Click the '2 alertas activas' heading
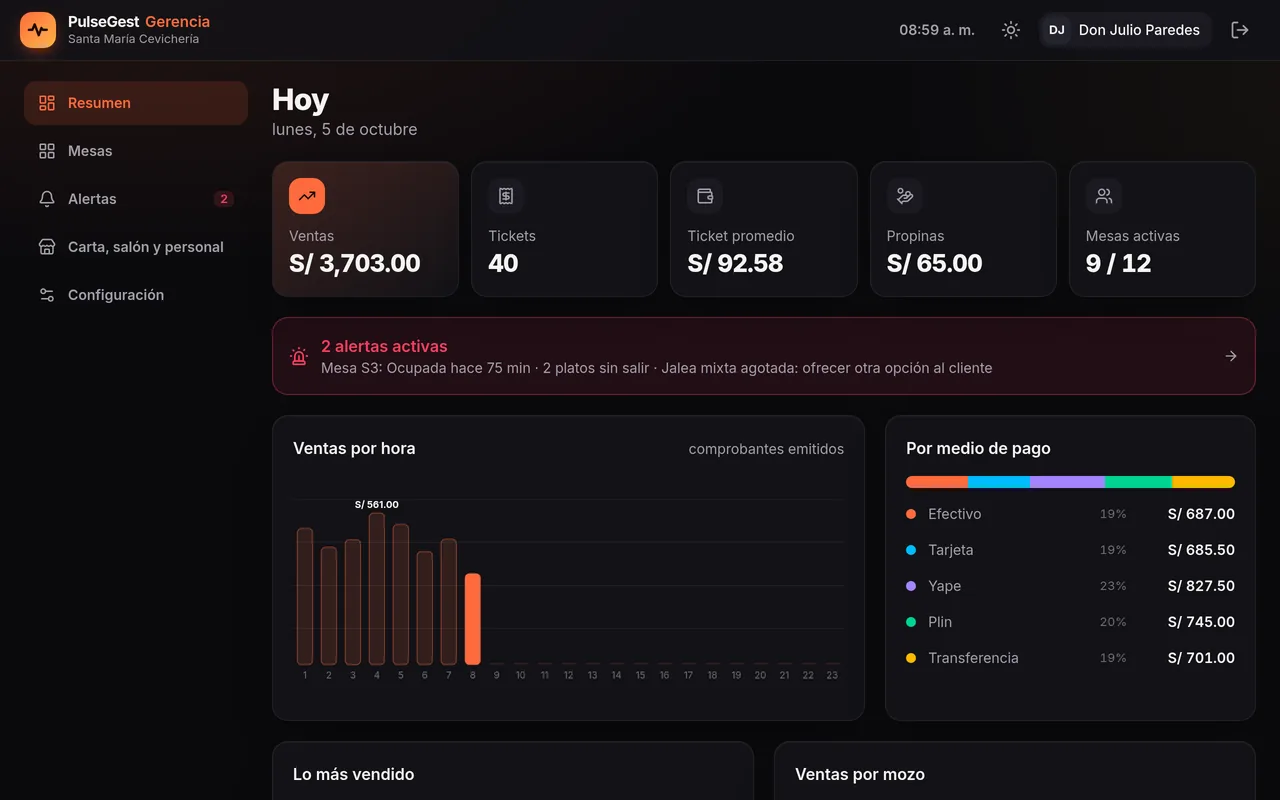 pyautogui.click(x=384, y=346)
